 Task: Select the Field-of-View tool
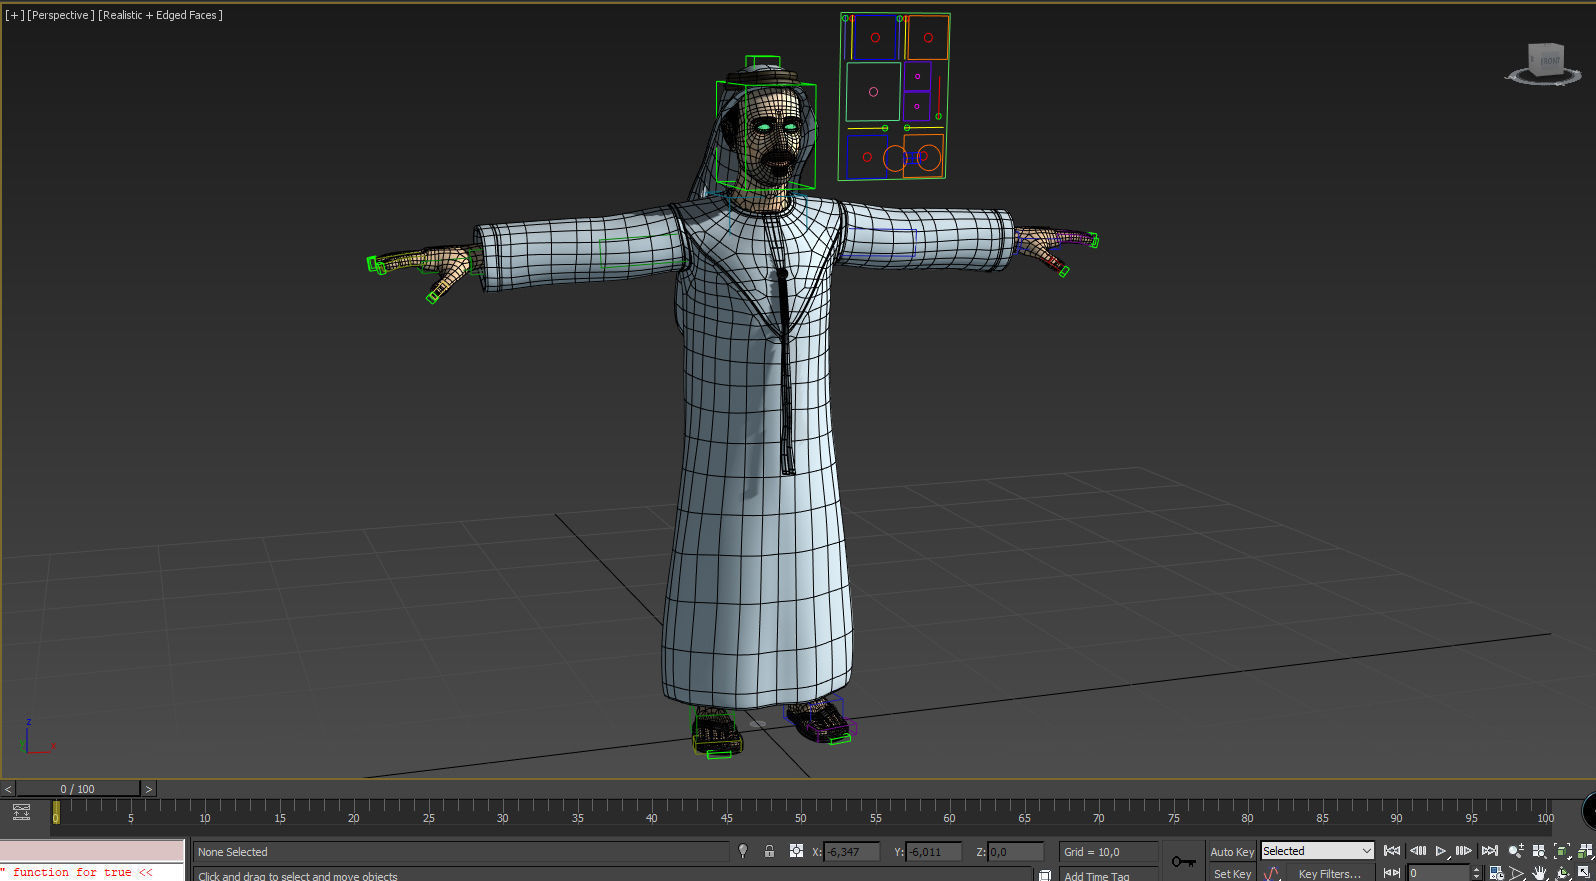click(1517, 873)
